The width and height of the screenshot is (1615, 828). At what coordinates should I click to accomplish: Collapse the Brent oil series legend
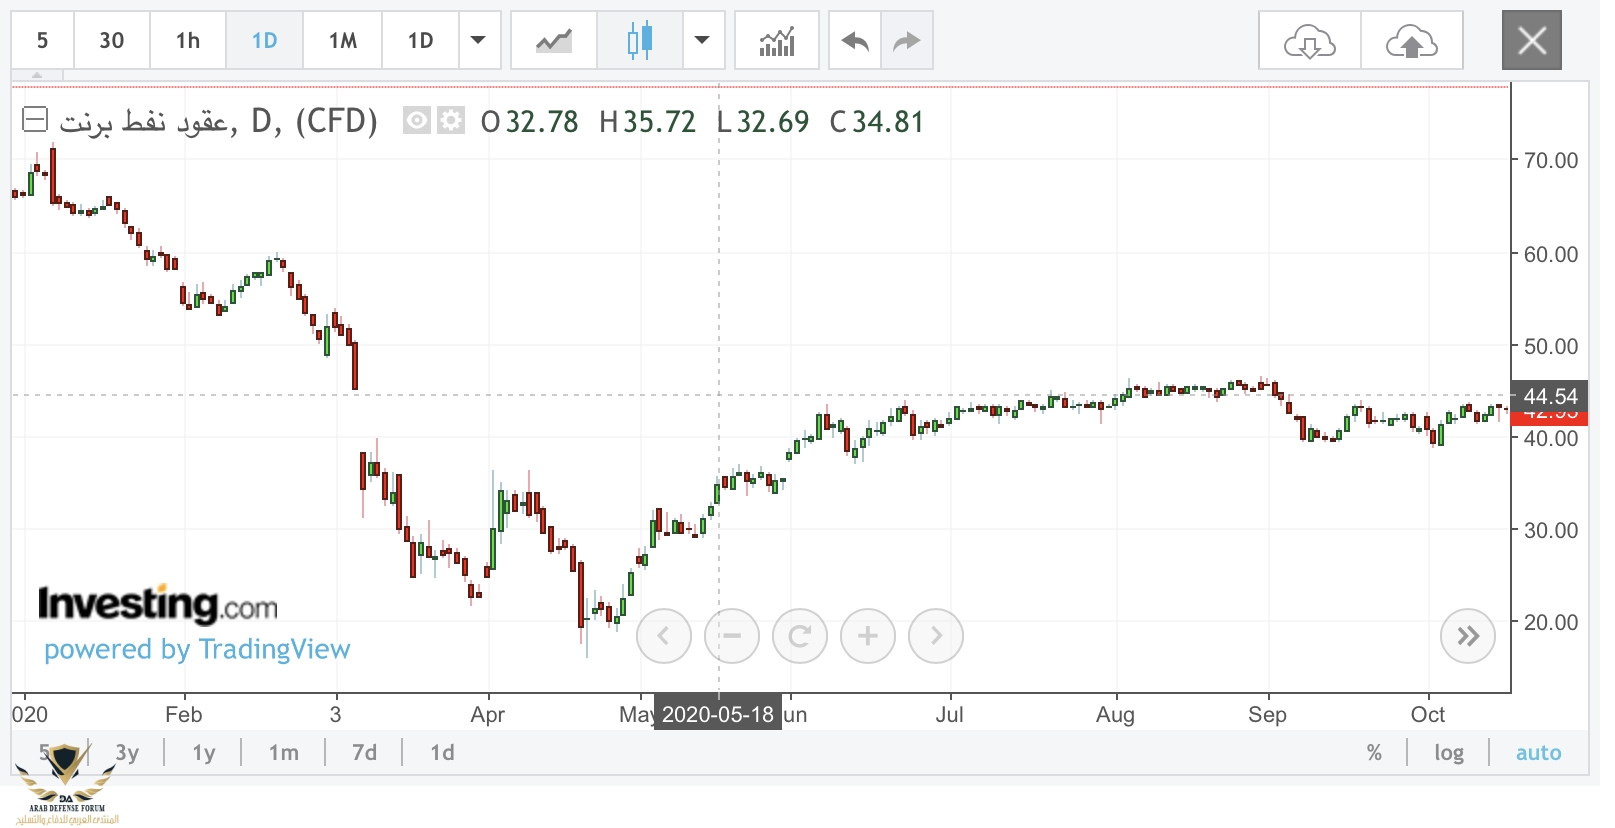pyautogui.click(x=35, y=120)
